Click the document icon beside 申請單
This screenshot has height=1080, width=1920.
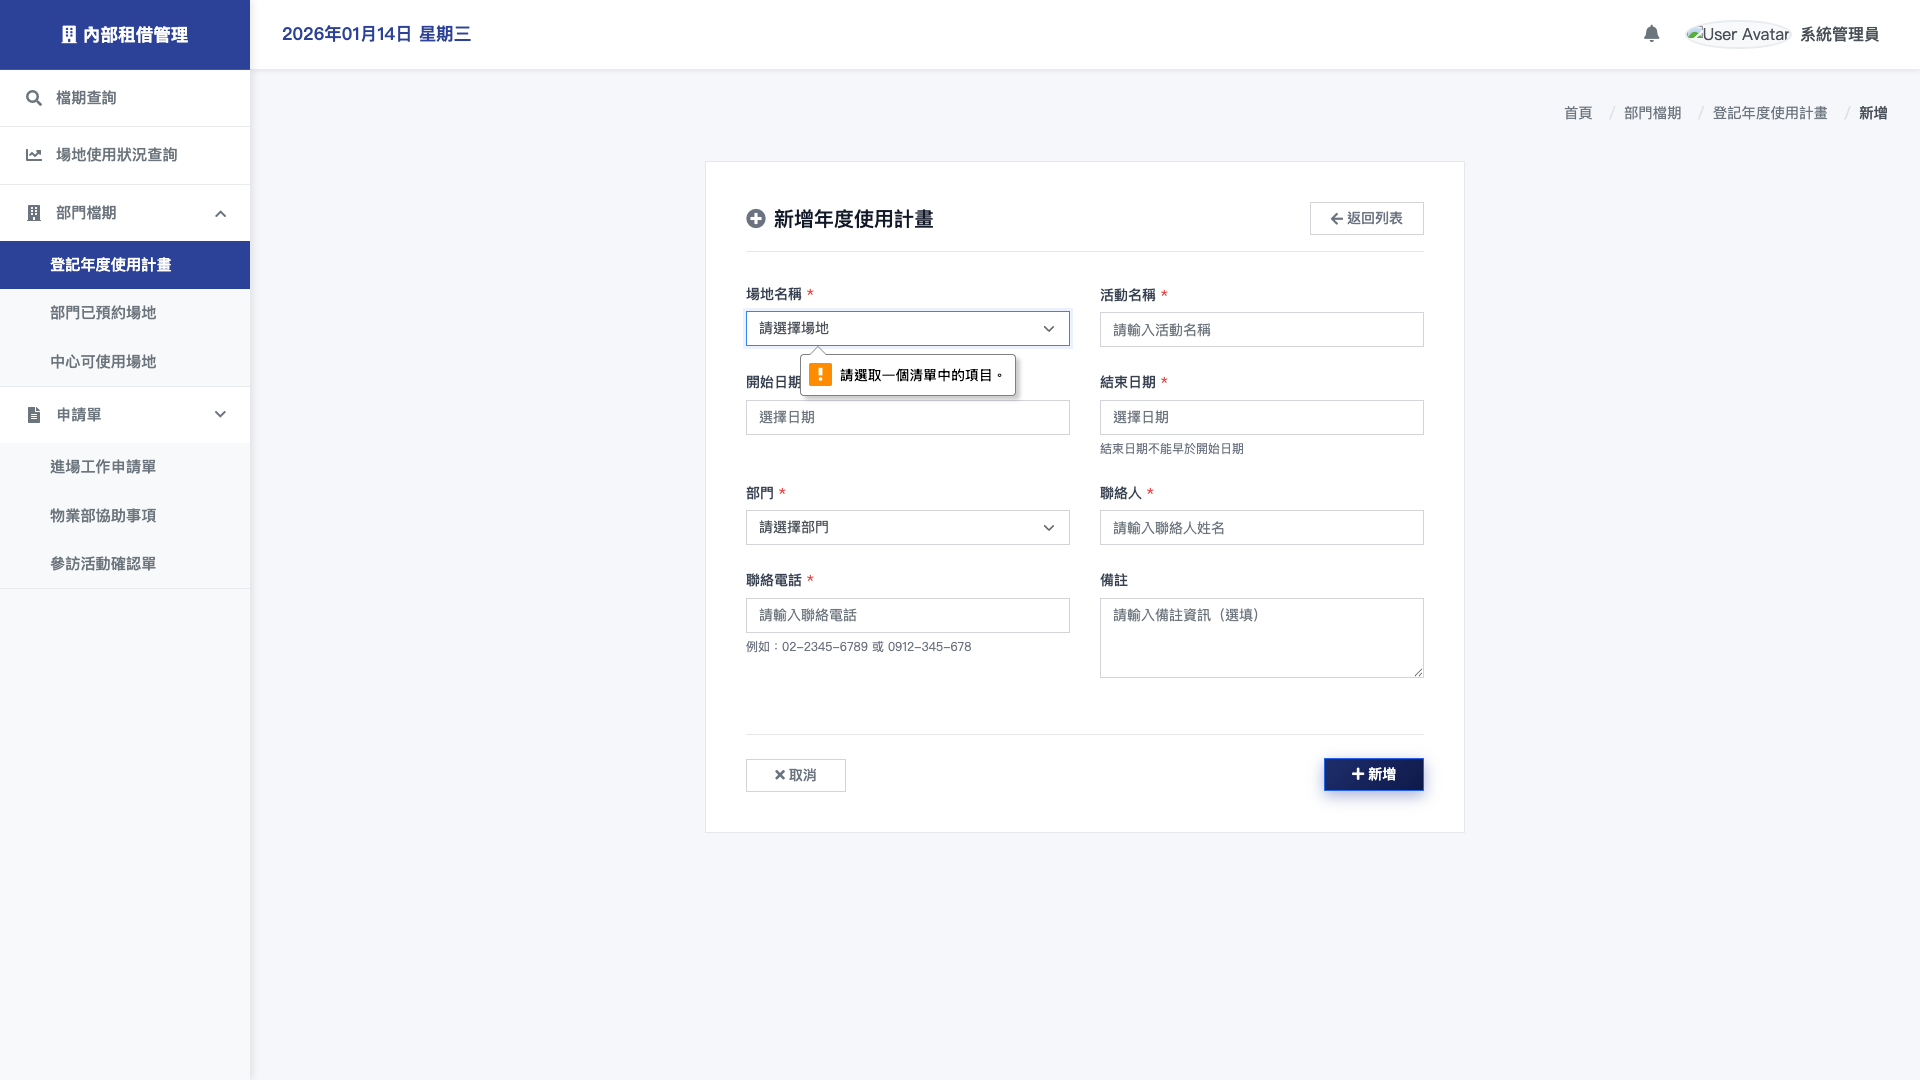point(34,414)
